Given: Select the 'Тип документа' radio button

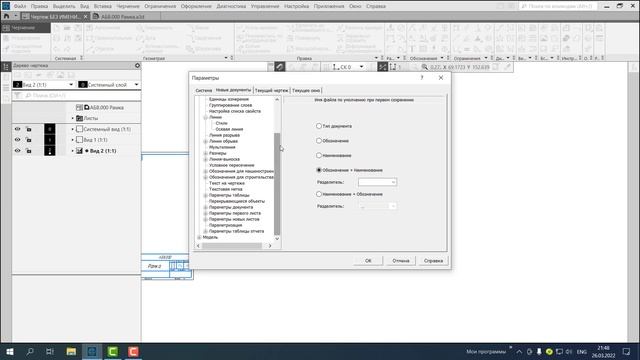Looking at the screenshot, I should pyautogui.click(x=319, y=126).
